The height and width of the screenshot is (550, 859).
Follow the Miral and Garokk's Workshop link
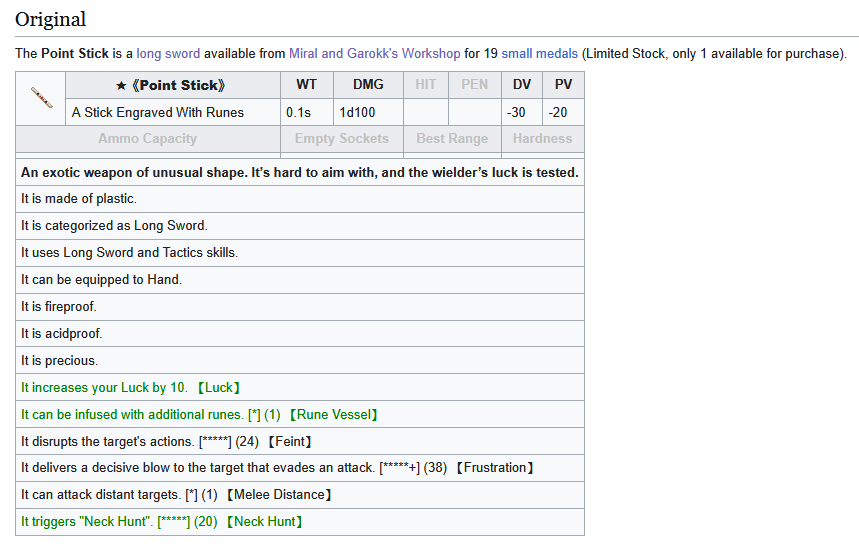tap(375, 54)
